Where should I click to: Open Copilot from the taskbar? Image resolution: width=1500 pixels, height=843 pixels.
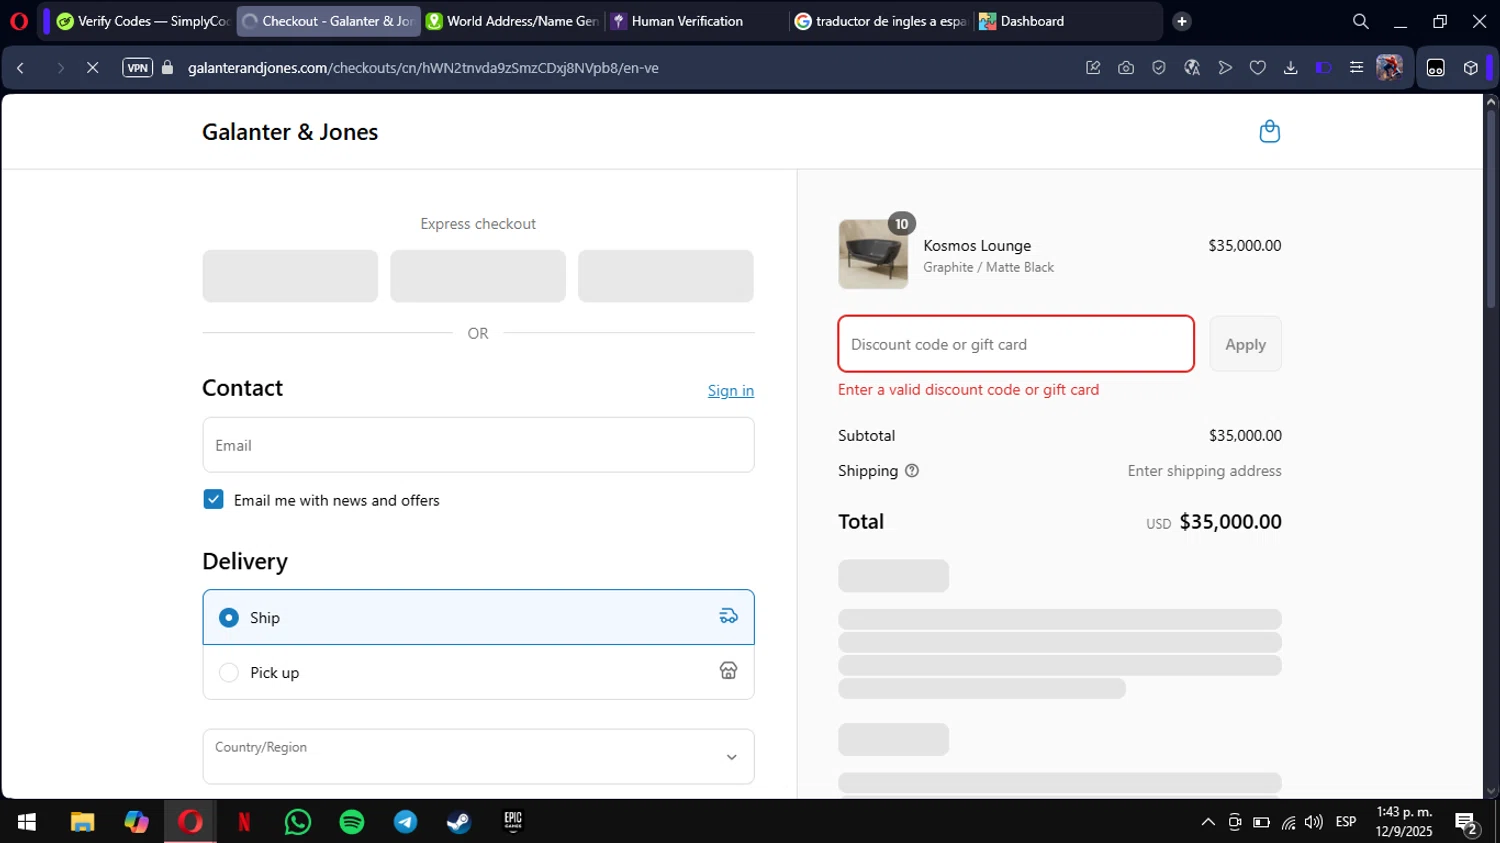click(x=136, y=822)
